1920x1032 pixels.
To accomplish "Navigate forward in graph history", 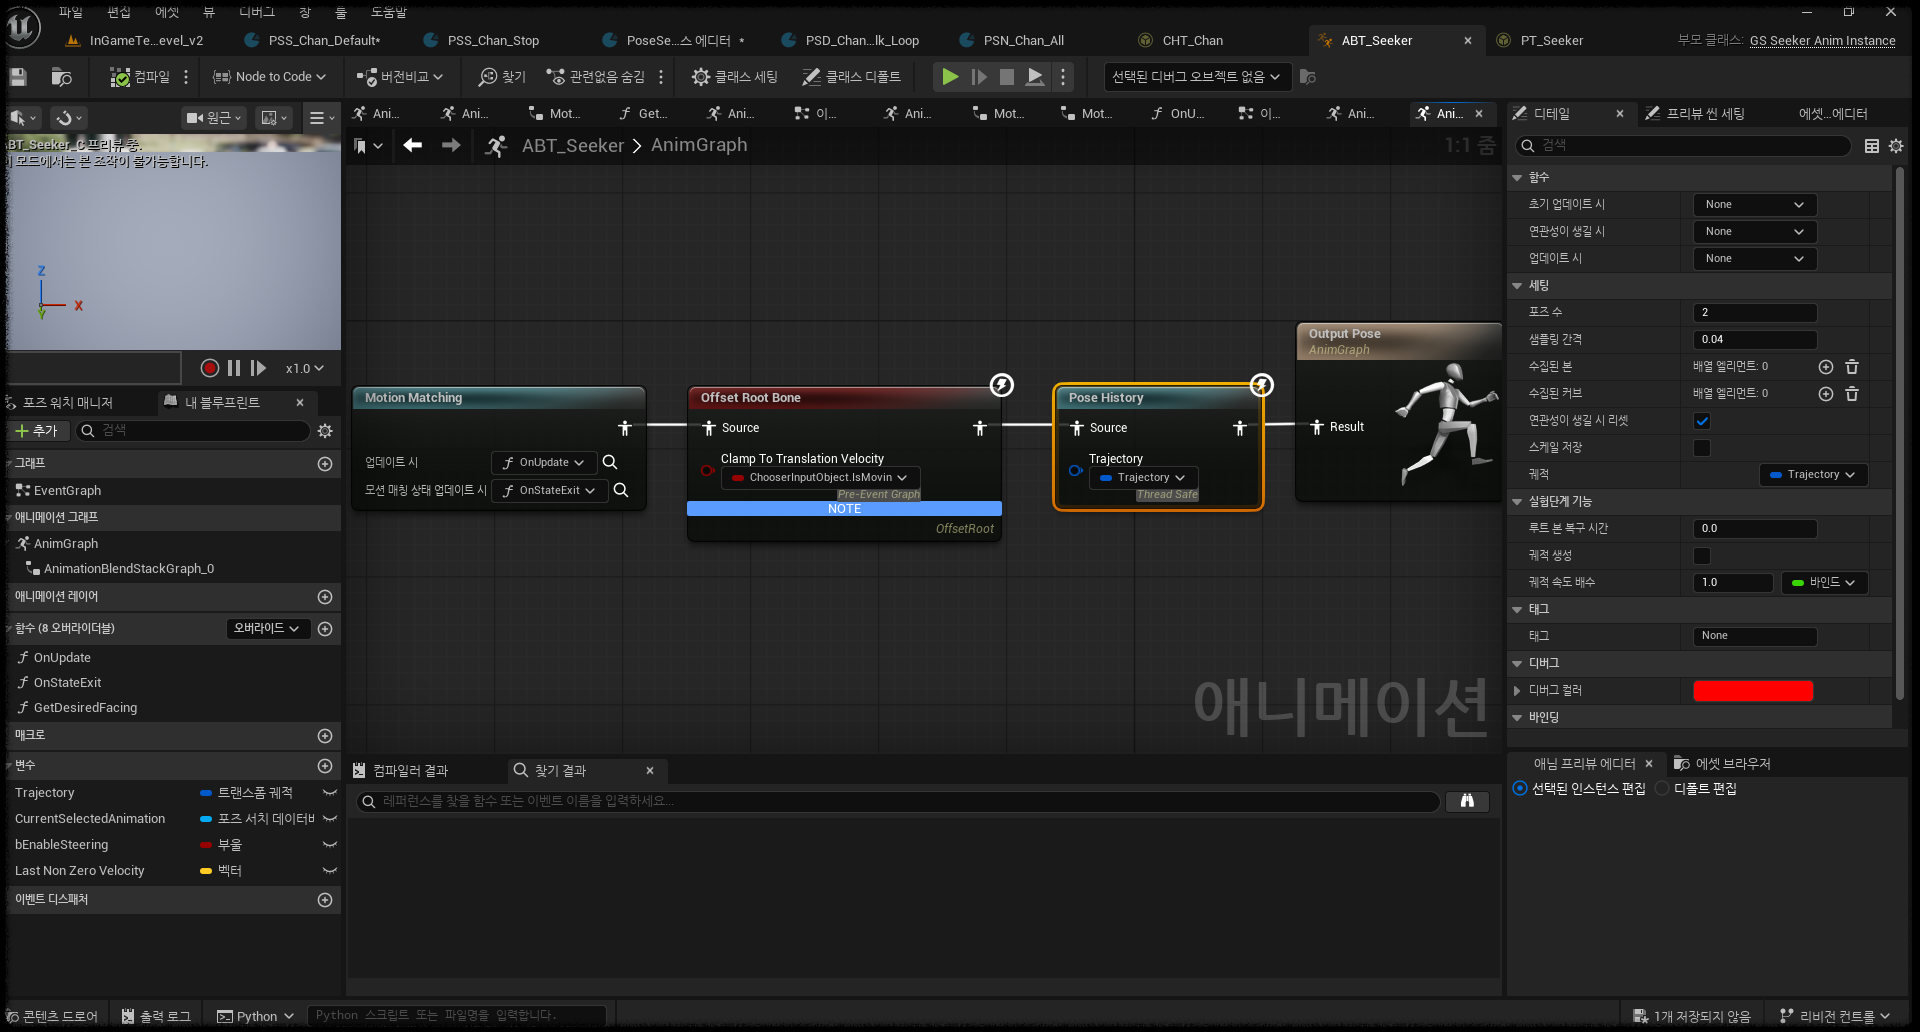I will pyautogui.click(x=451, y=146).
